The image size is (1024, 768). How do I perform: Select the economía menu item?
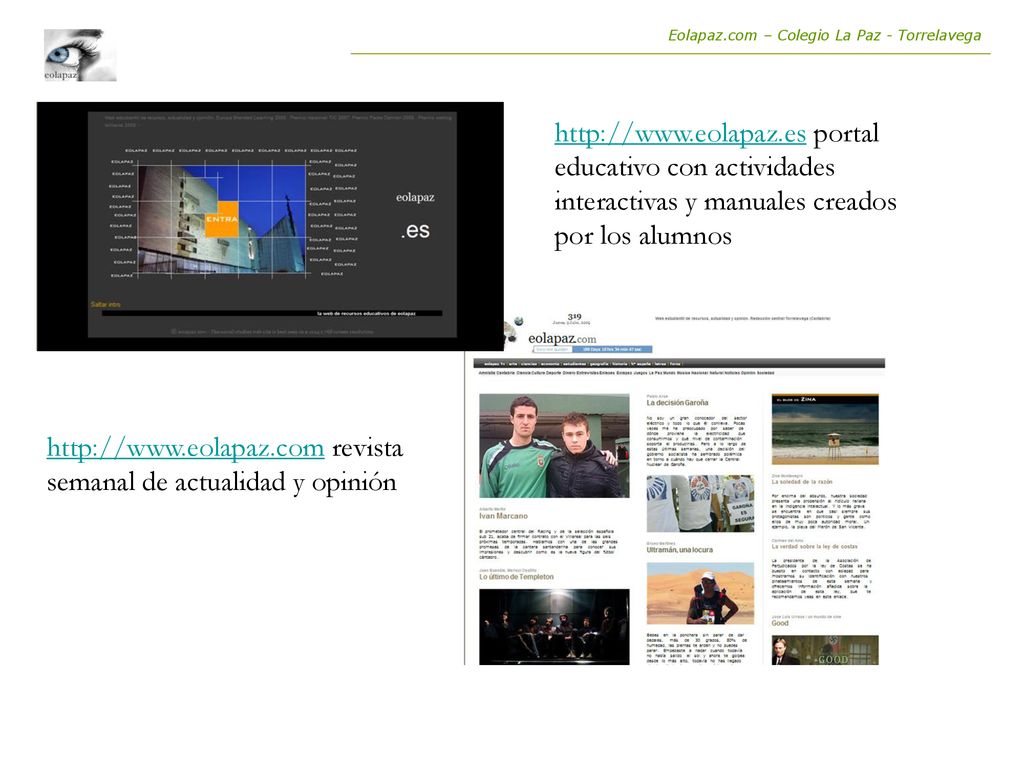(x=550, y=364)
